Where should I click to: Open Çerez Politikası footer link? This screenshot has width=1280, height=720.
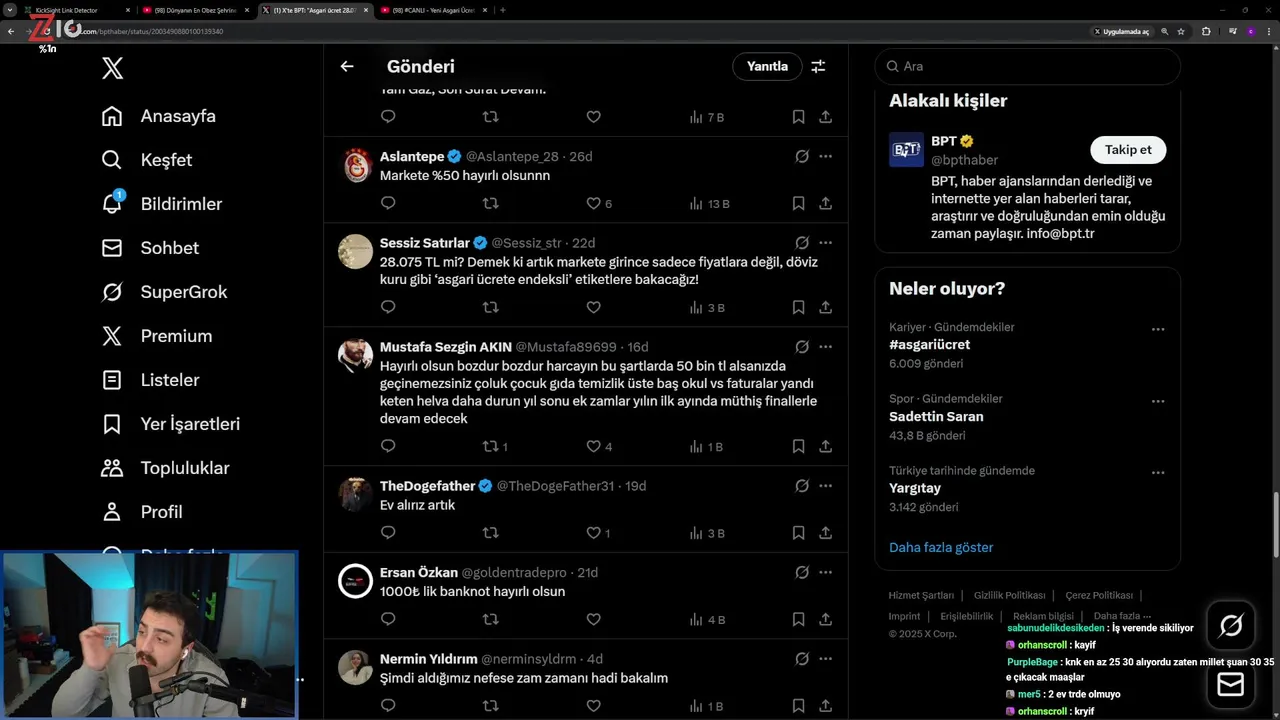1099,595
